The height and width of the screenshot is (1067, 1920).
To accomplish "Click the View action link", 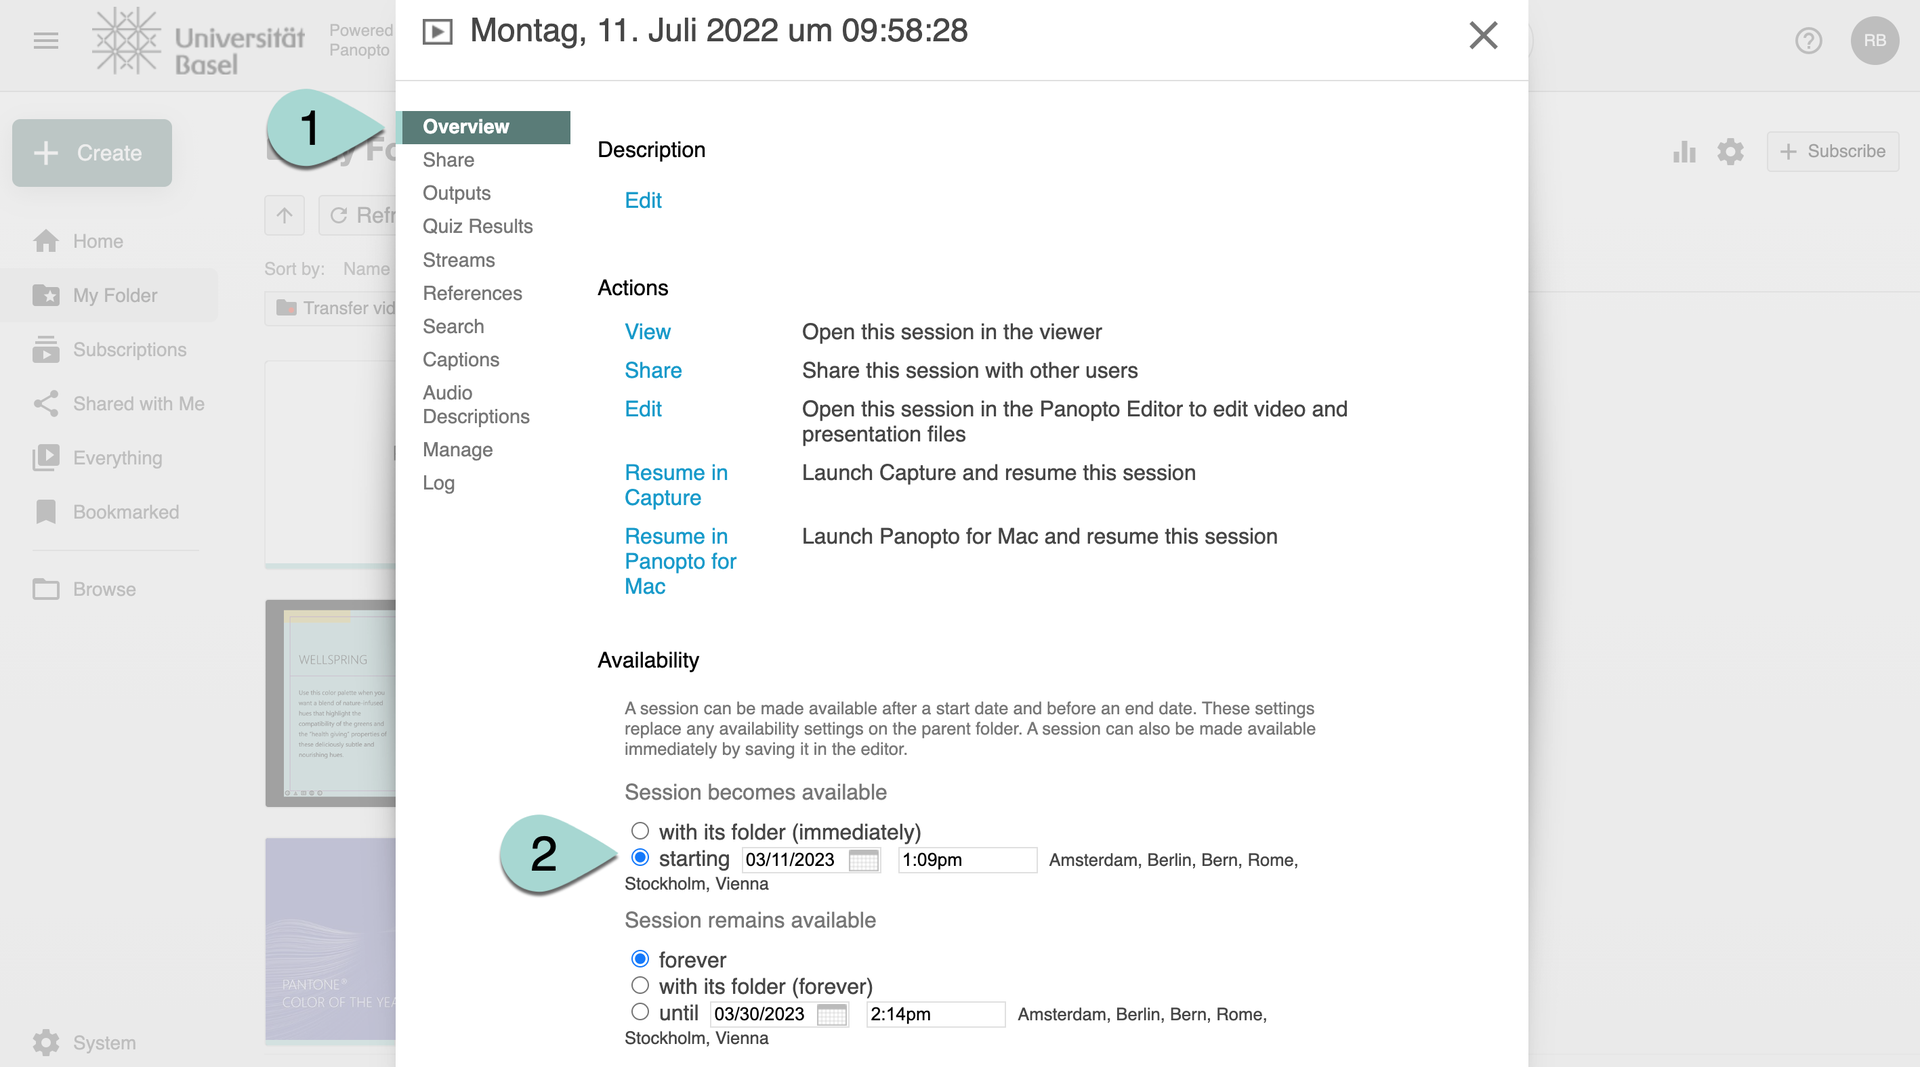I will [647, 332].
